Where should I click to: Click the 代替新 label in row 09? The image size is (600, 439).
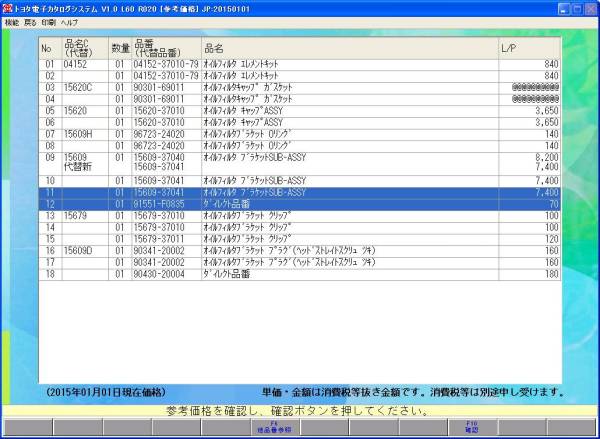point(78,167)
